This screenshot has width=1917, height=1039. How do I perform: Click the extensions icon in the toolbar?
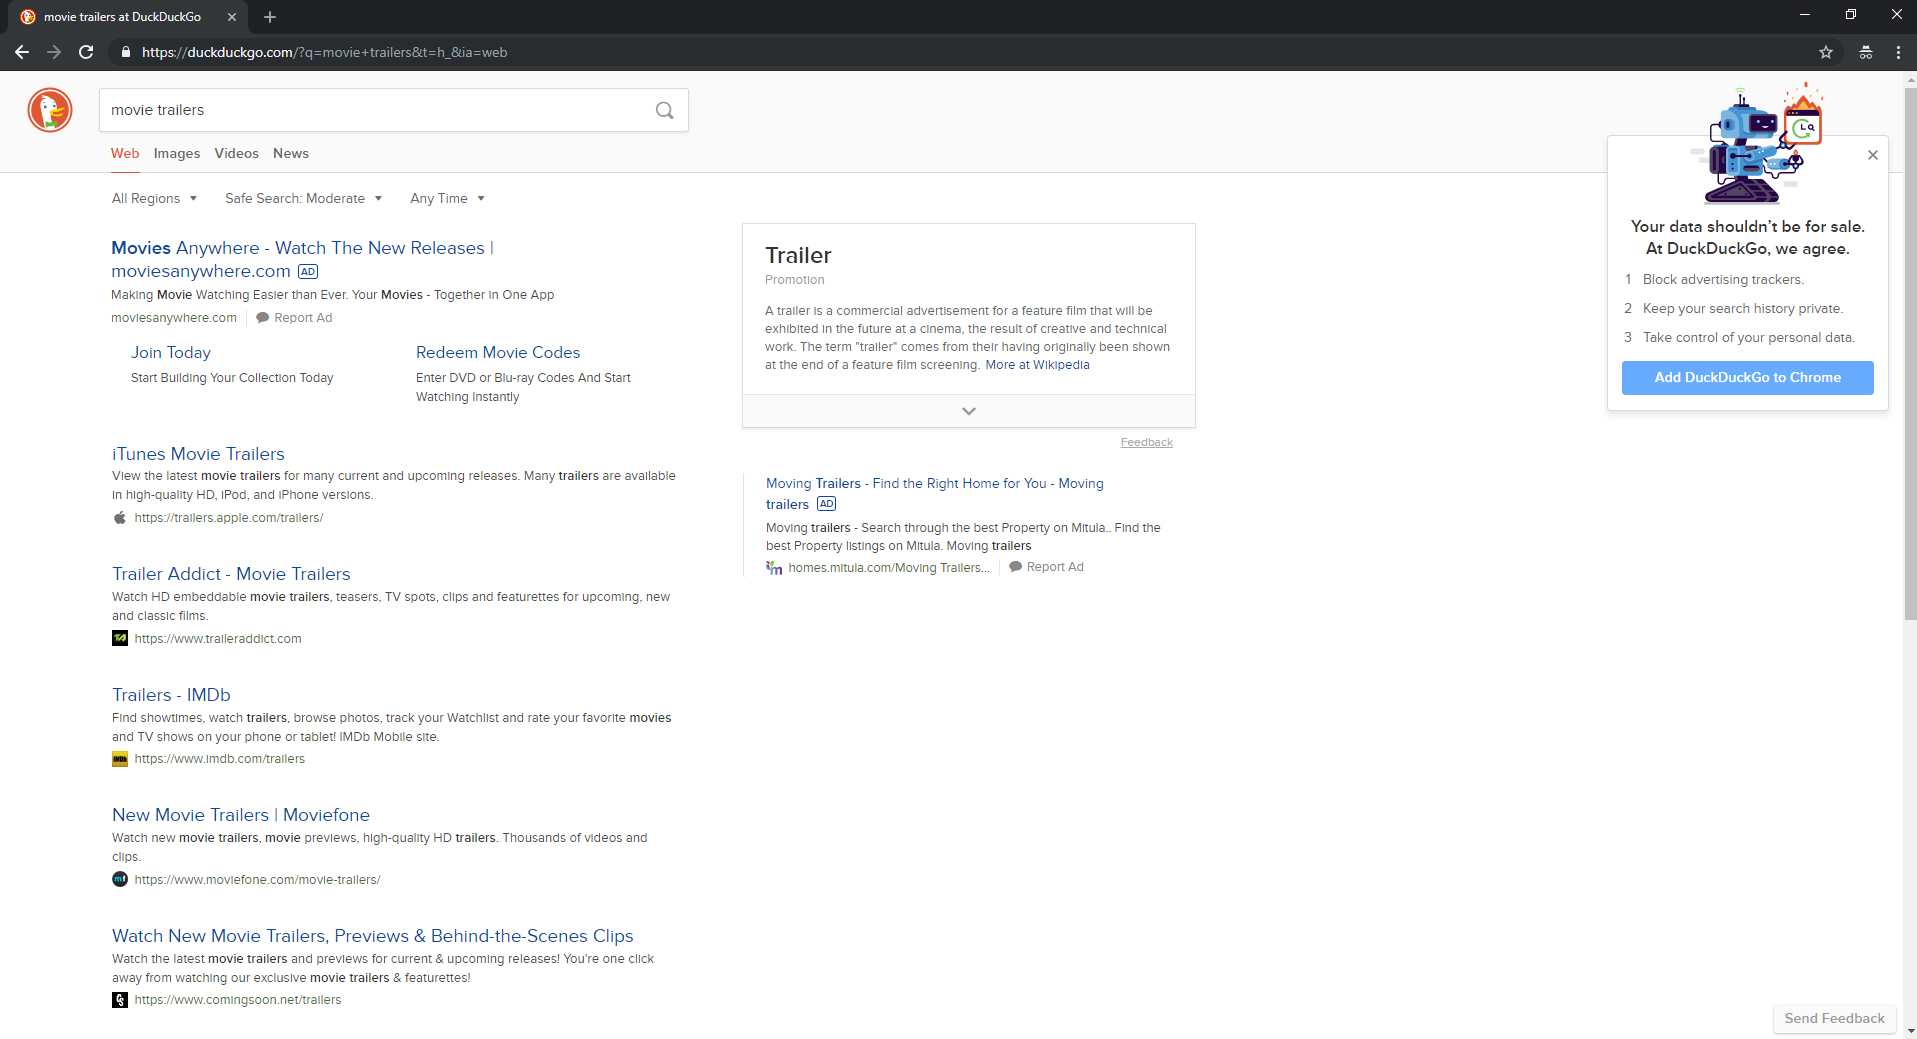(1865, 52)
